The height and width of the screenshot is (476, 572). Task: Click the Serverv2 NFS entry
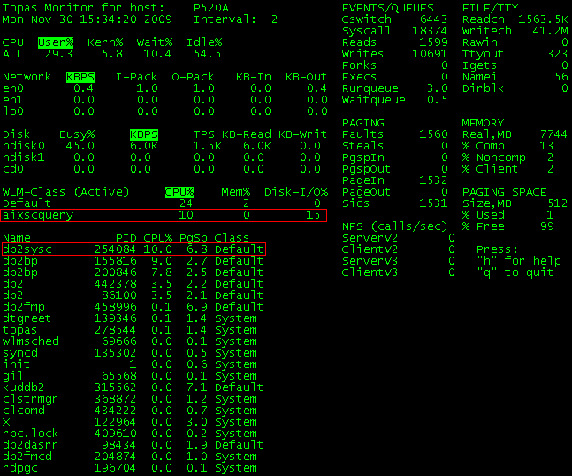click(398, 238)
